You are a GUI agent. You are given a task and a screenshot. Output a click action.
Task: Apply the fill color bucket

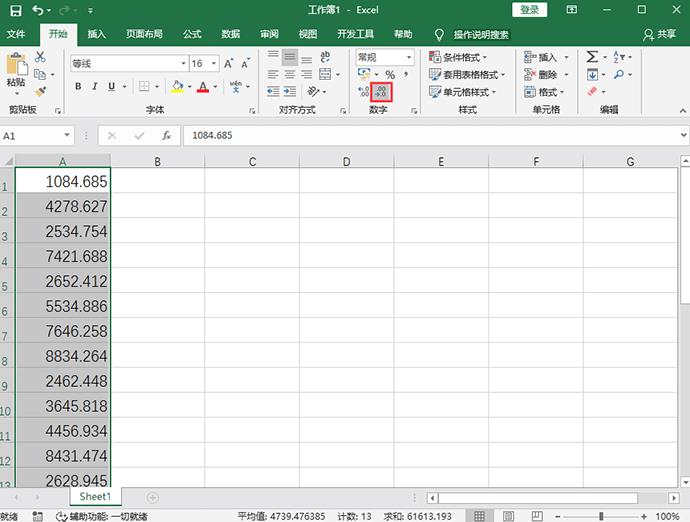[177, 86]
